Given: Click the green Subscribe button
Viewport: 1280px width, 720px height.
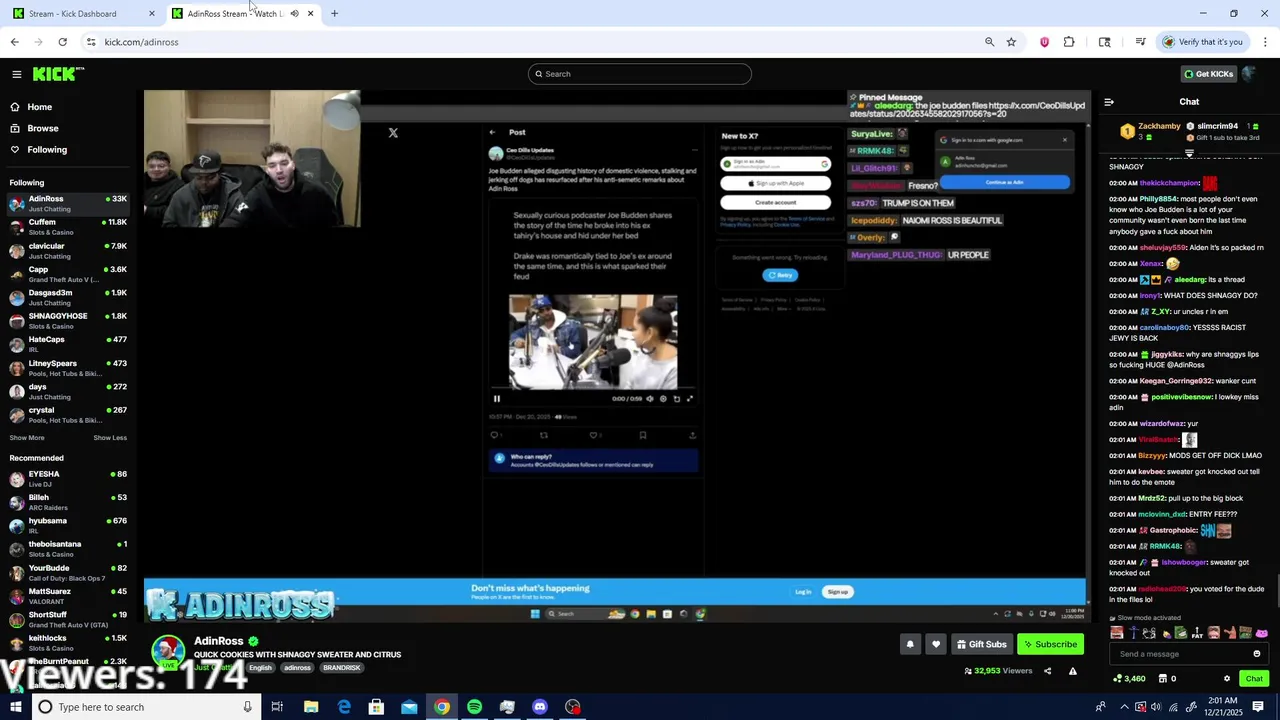Looking at the screenshot, I should (1050, 644).
